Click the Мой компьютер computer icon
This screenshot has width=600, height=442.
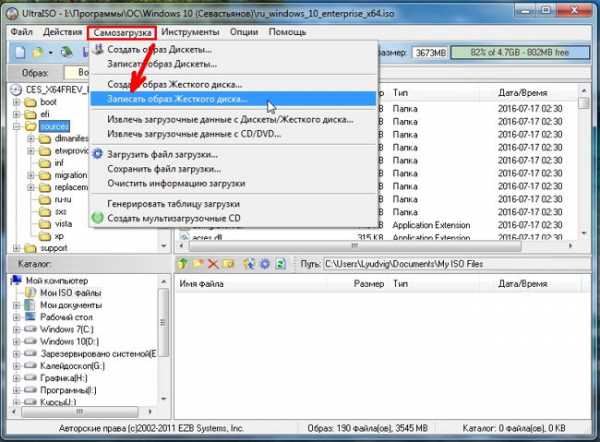coord(16,280)
